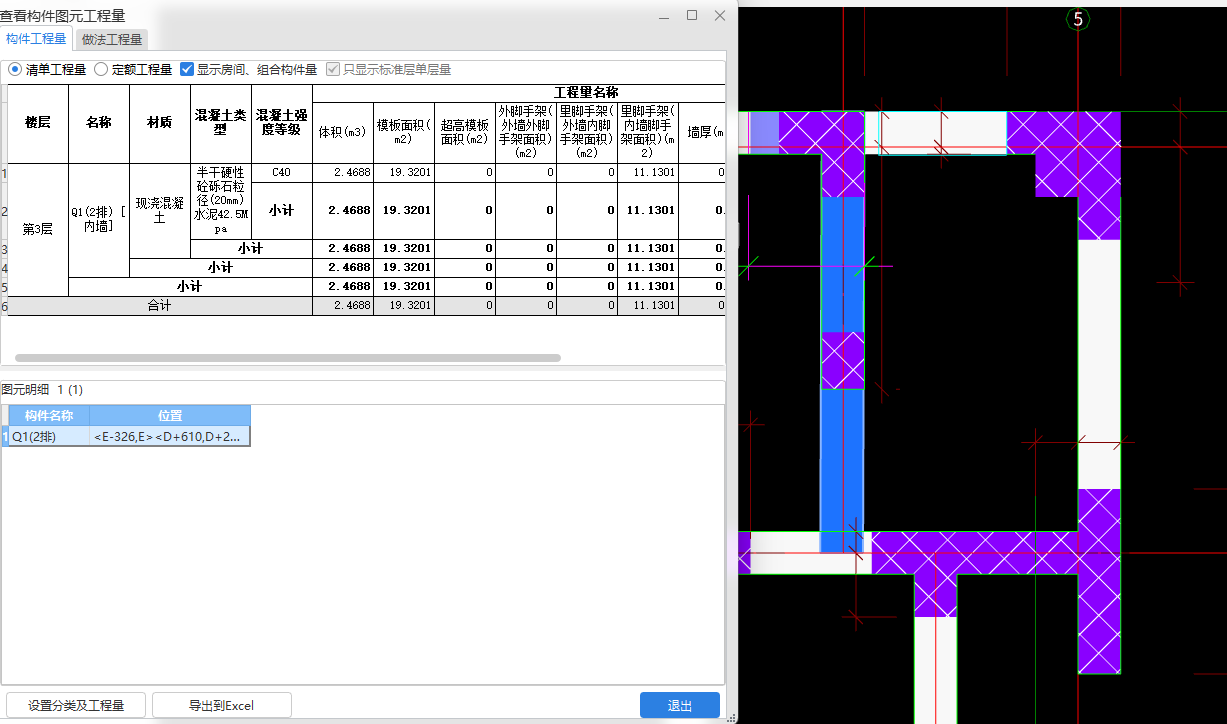Viewport: 1227px width, 724px height.
Task: Select the 定额工程量 radio button
Action: 133,70
